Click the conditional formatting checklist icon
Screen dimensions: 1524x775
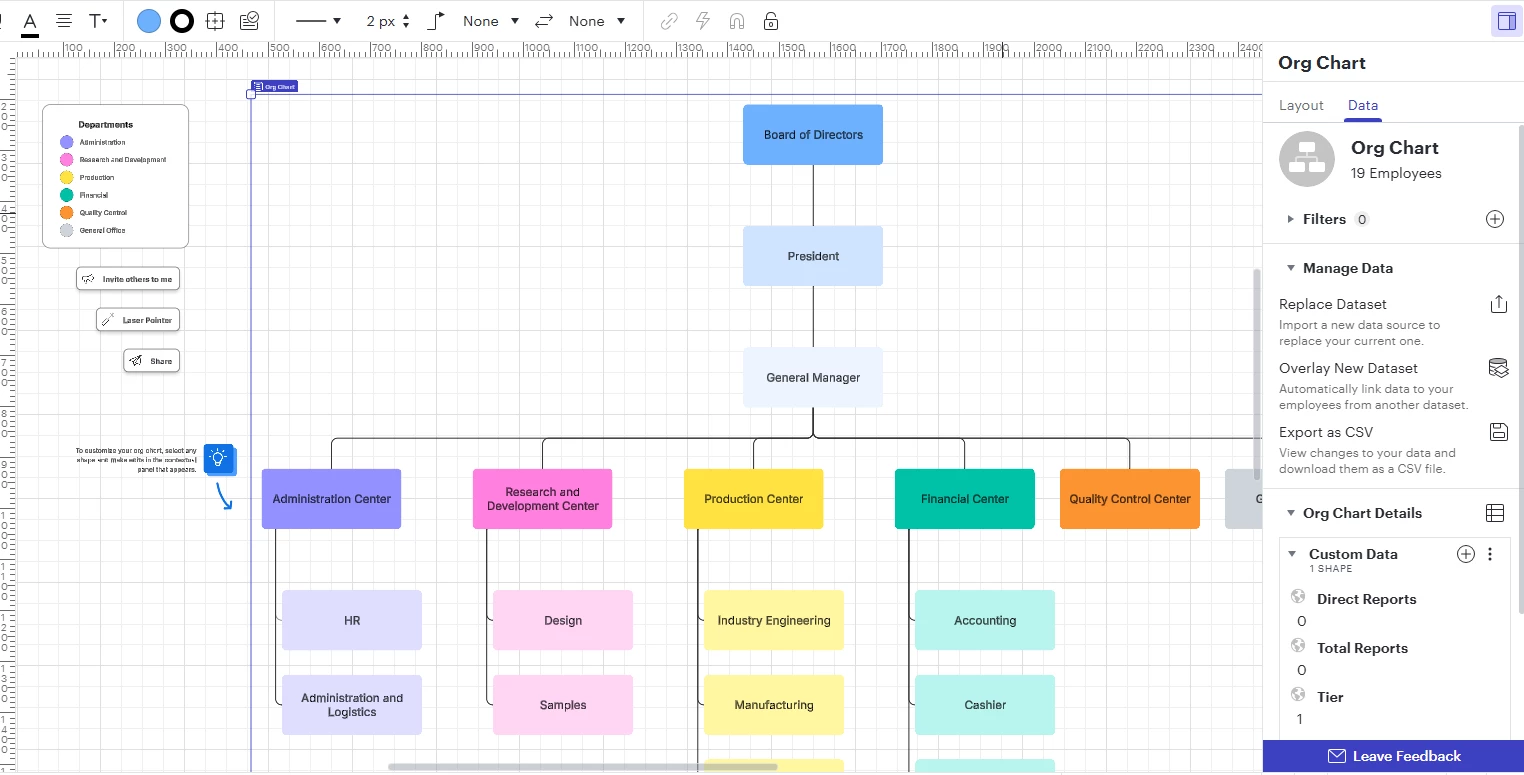[x=249, y=21]
